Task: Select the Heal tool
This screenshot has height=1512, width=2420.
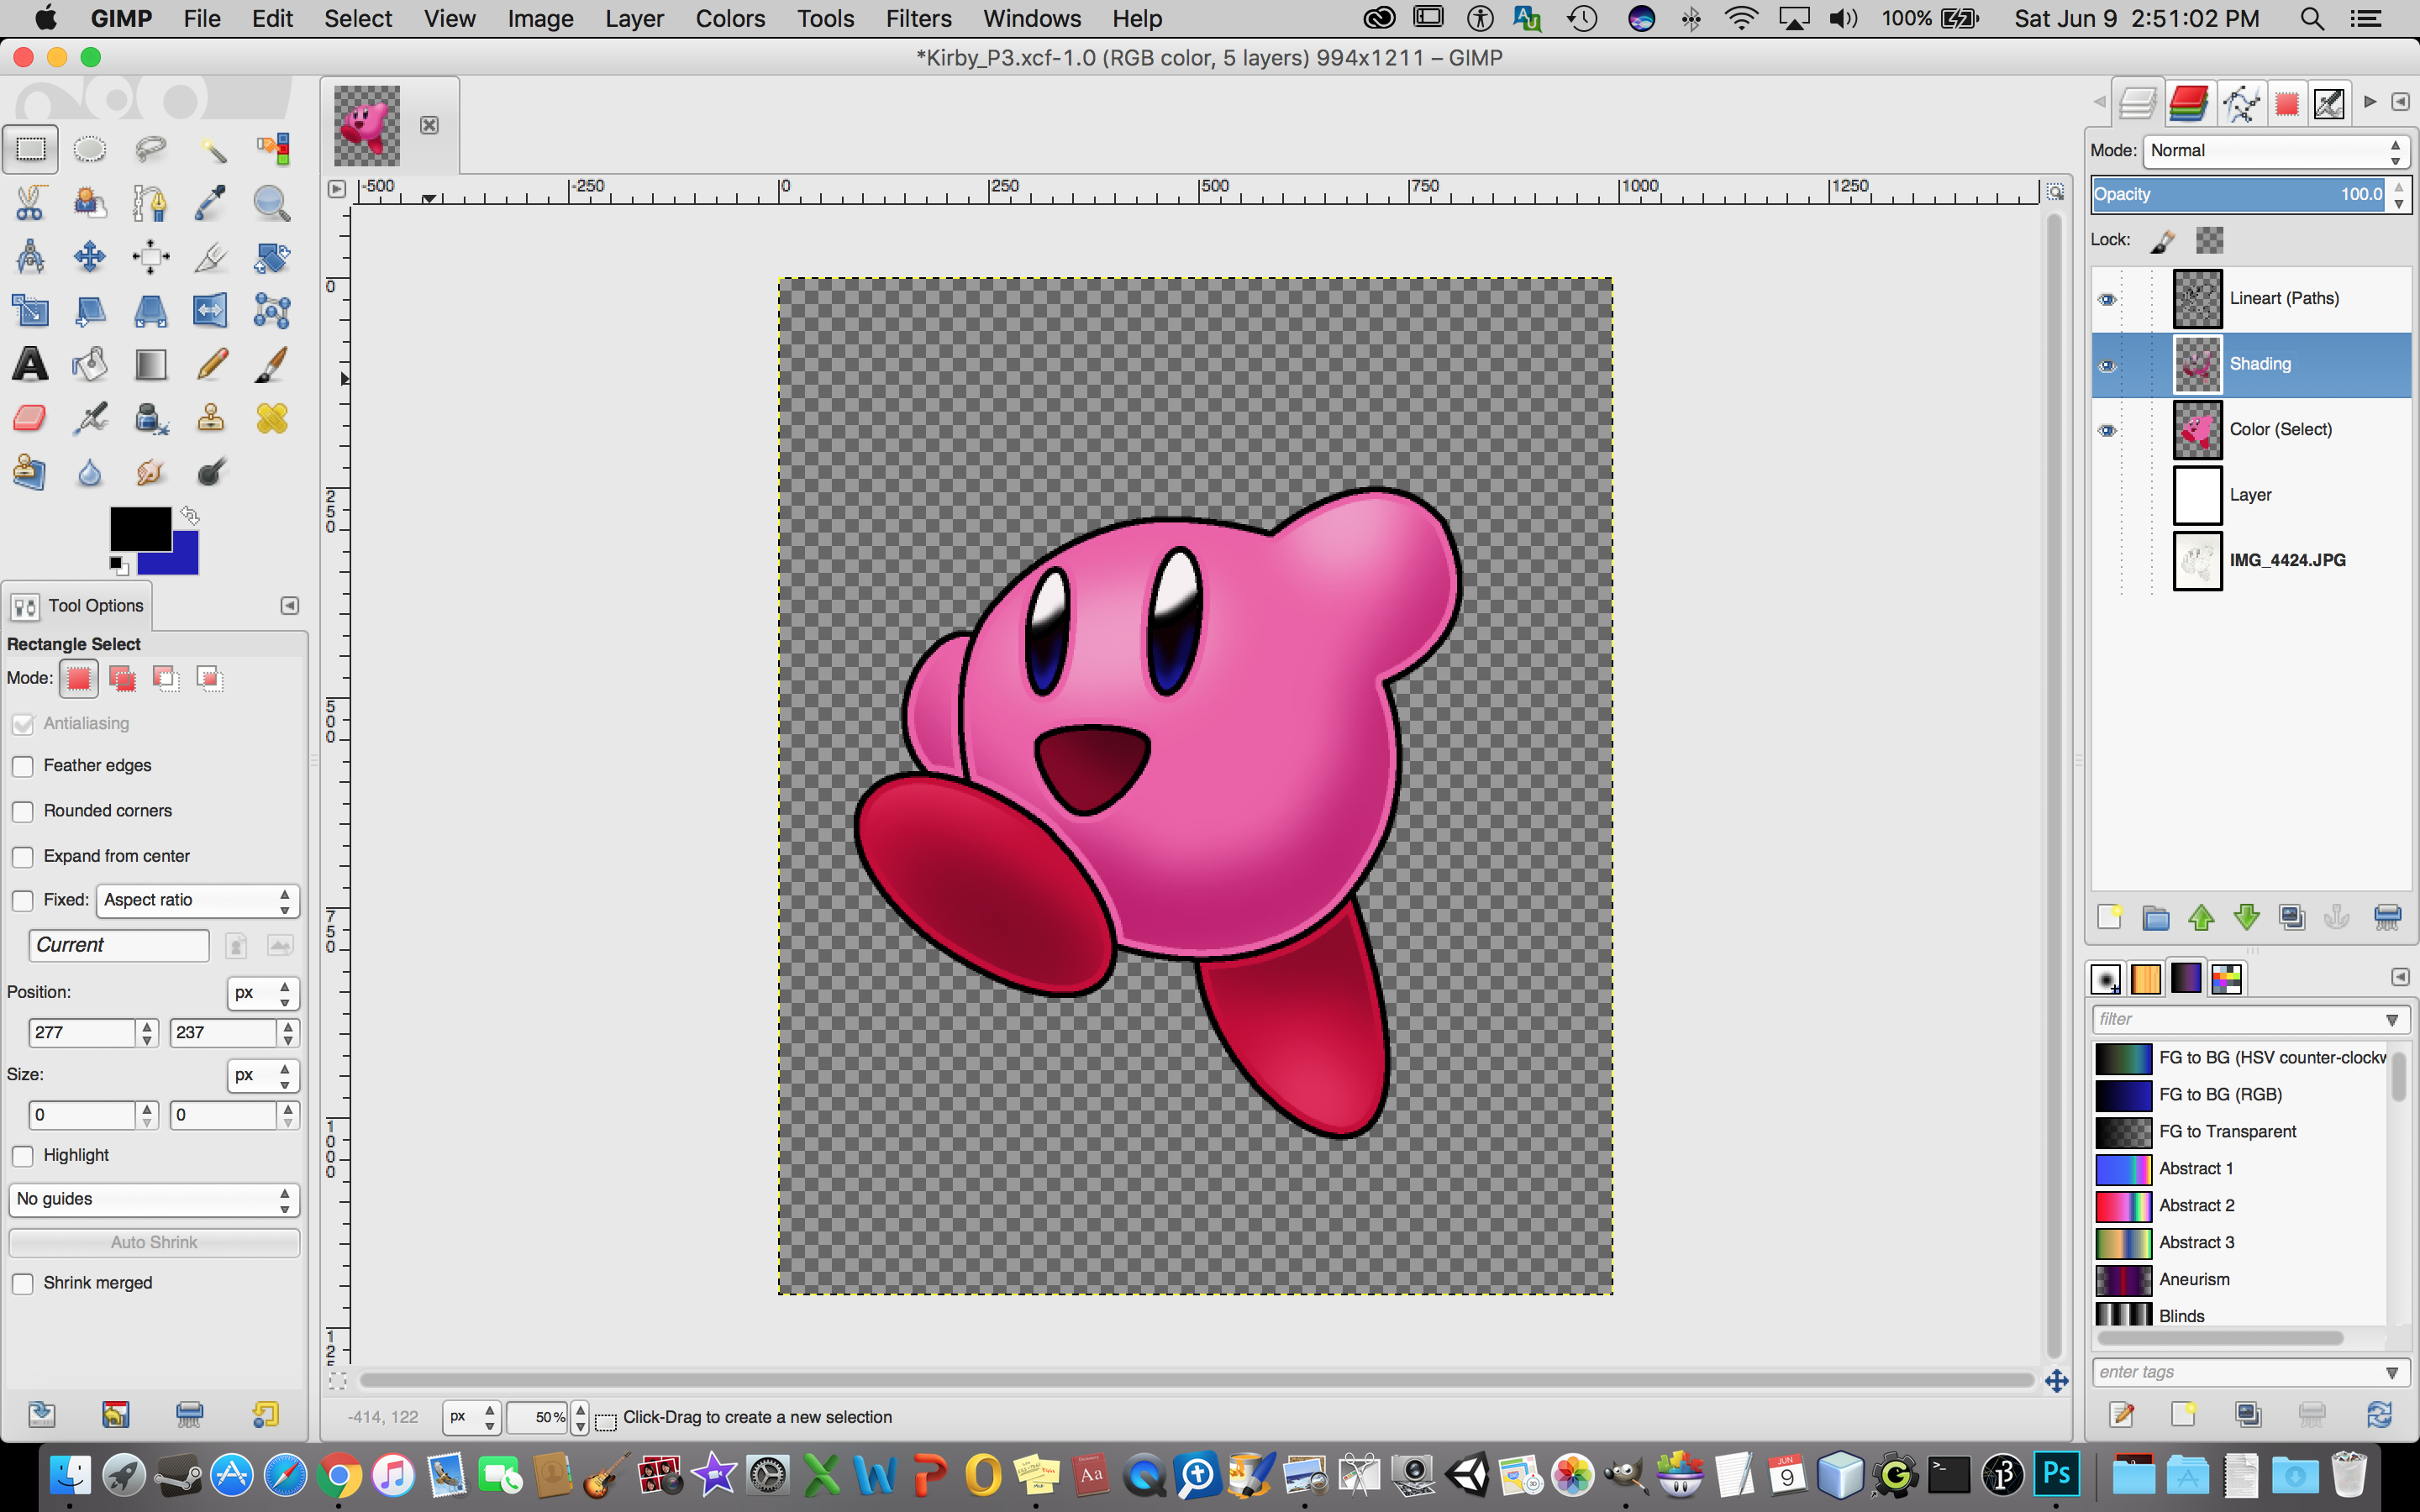Action: click(271, 418)
